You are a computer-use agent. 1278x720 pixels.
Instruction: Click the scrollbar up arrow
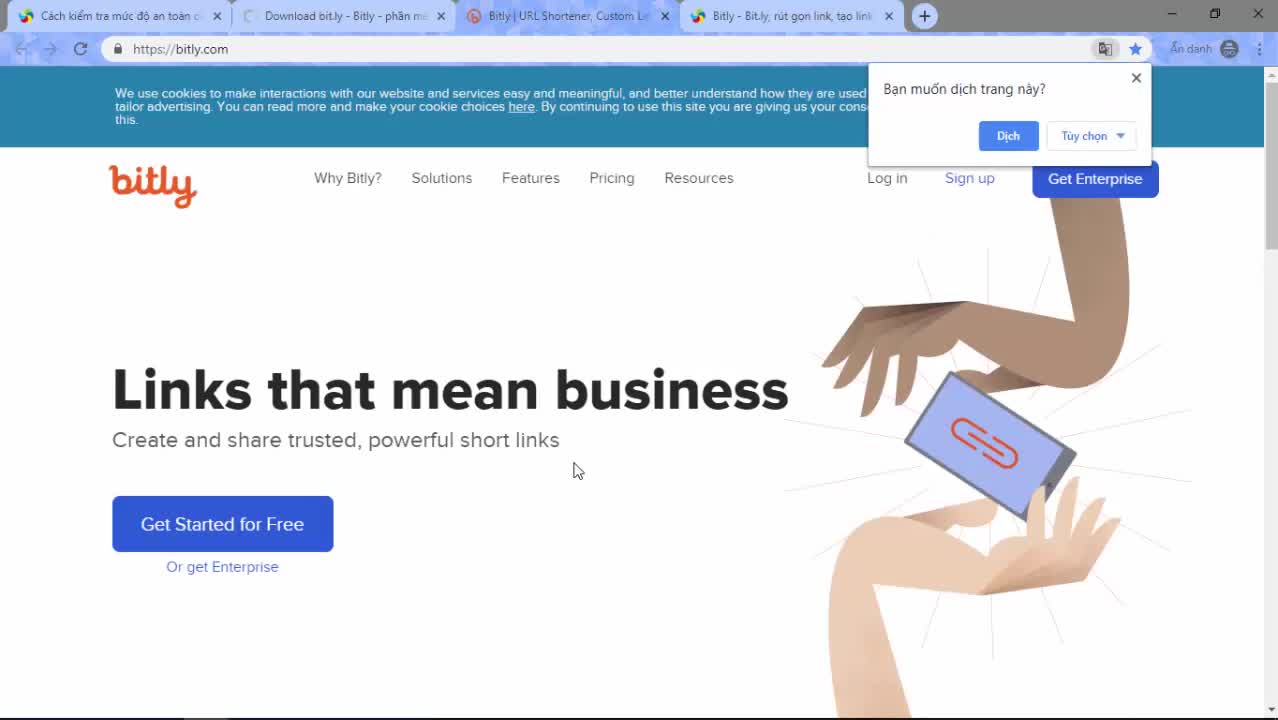tap(1271, 73)
